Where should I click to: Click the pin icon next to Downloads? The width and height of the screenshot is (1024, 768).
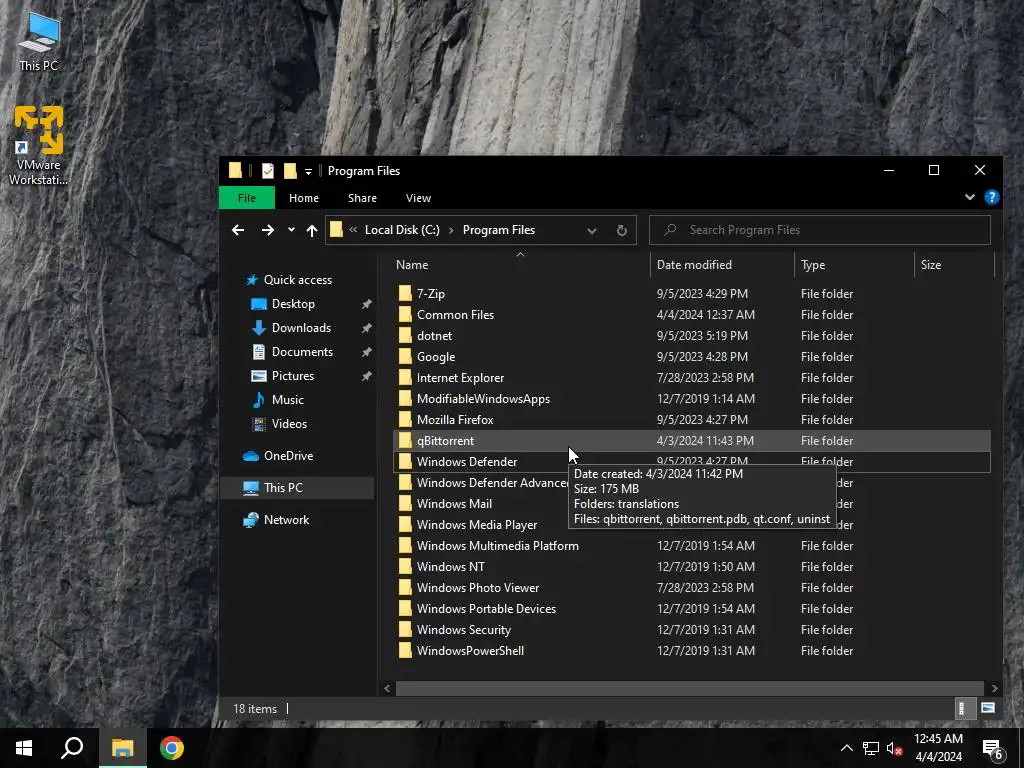tap(366, 328)
